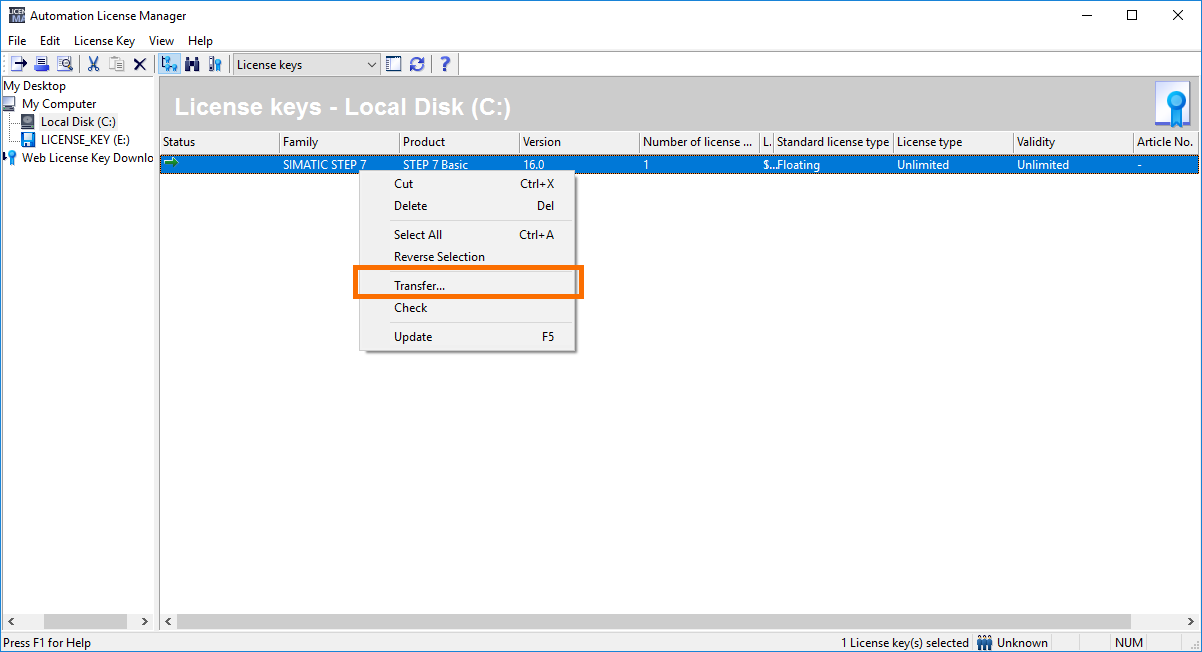1202x652 pixels.
Task: Click the green arrow status icon
Action: [x=171, y=163]
